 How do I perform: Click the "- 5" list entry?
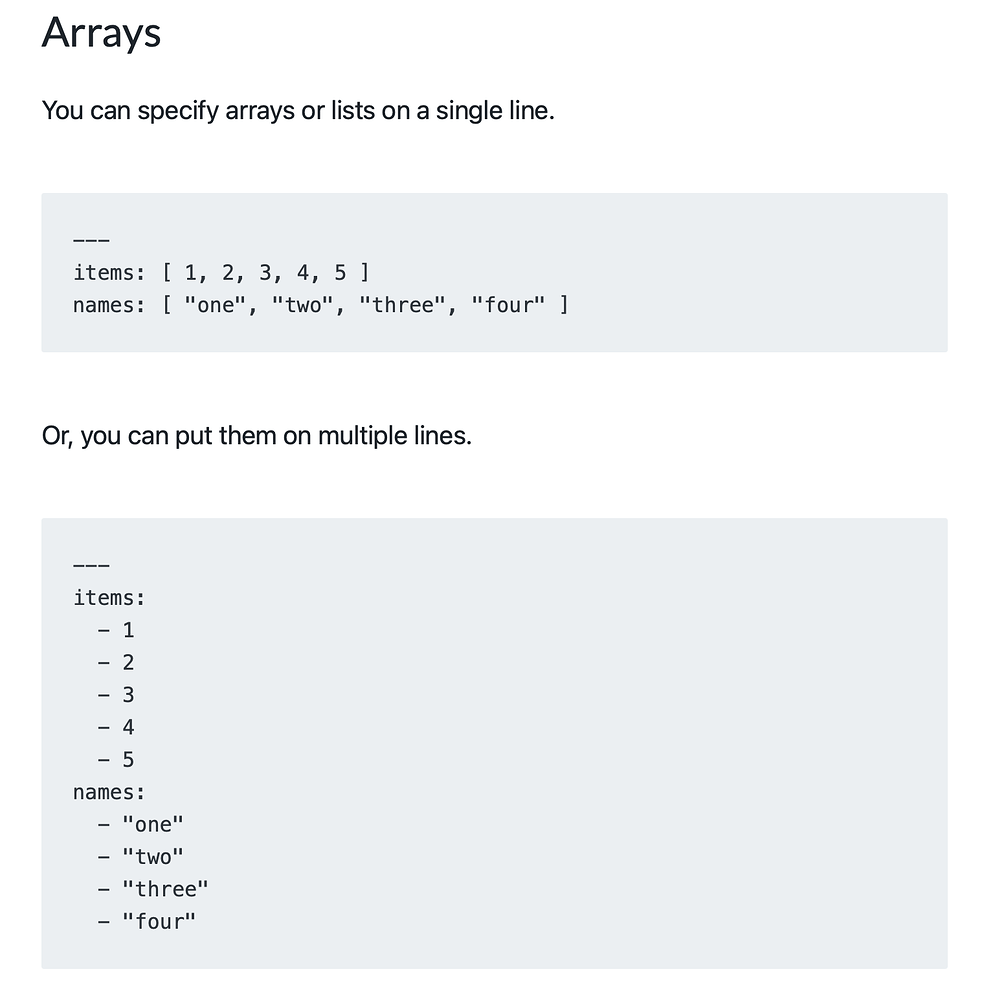116,760
